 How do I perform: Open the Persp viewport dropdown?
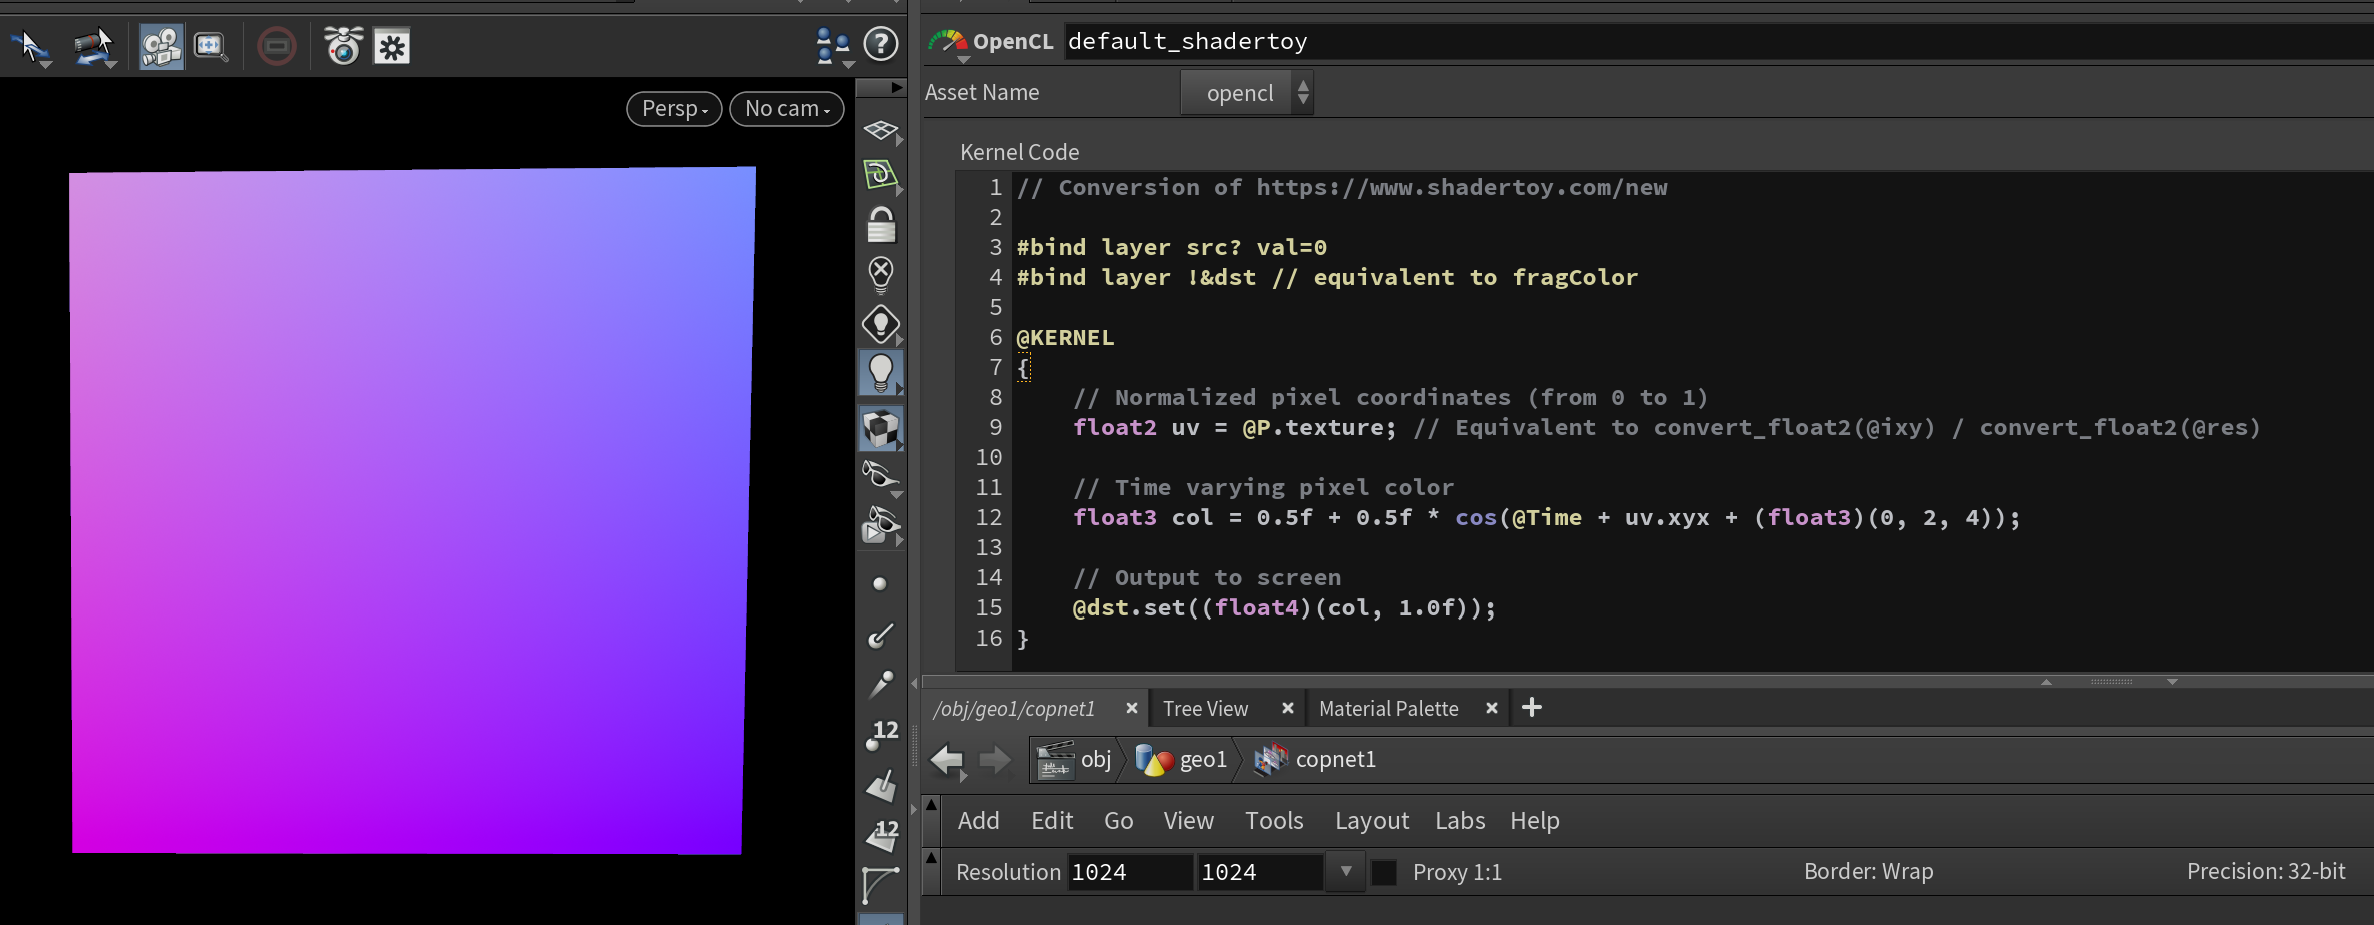pyautogui.click(x=674, y=109)
